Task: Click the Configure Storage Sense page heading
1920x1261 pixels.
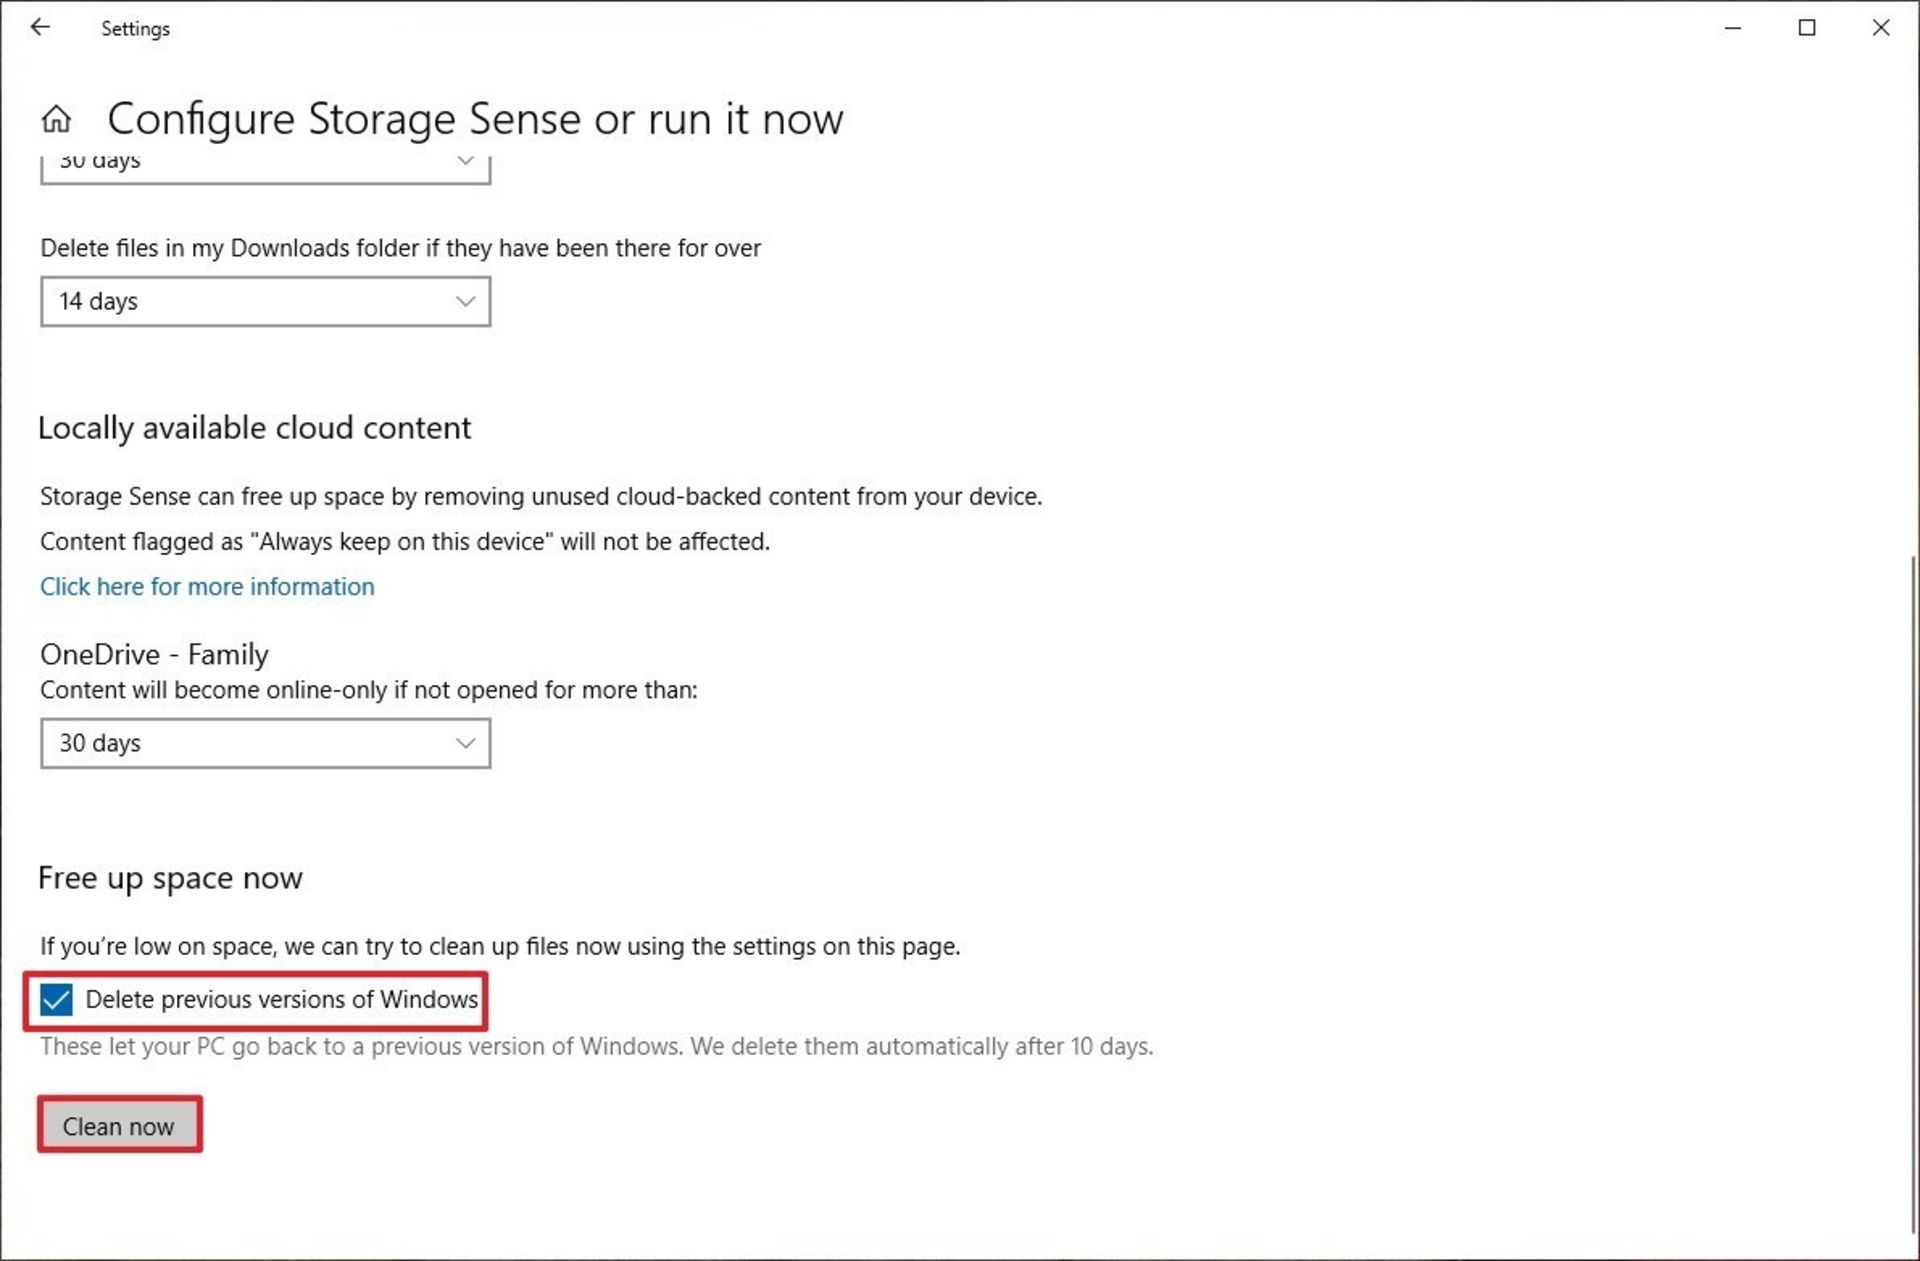Action: click(x=475, y=119)
